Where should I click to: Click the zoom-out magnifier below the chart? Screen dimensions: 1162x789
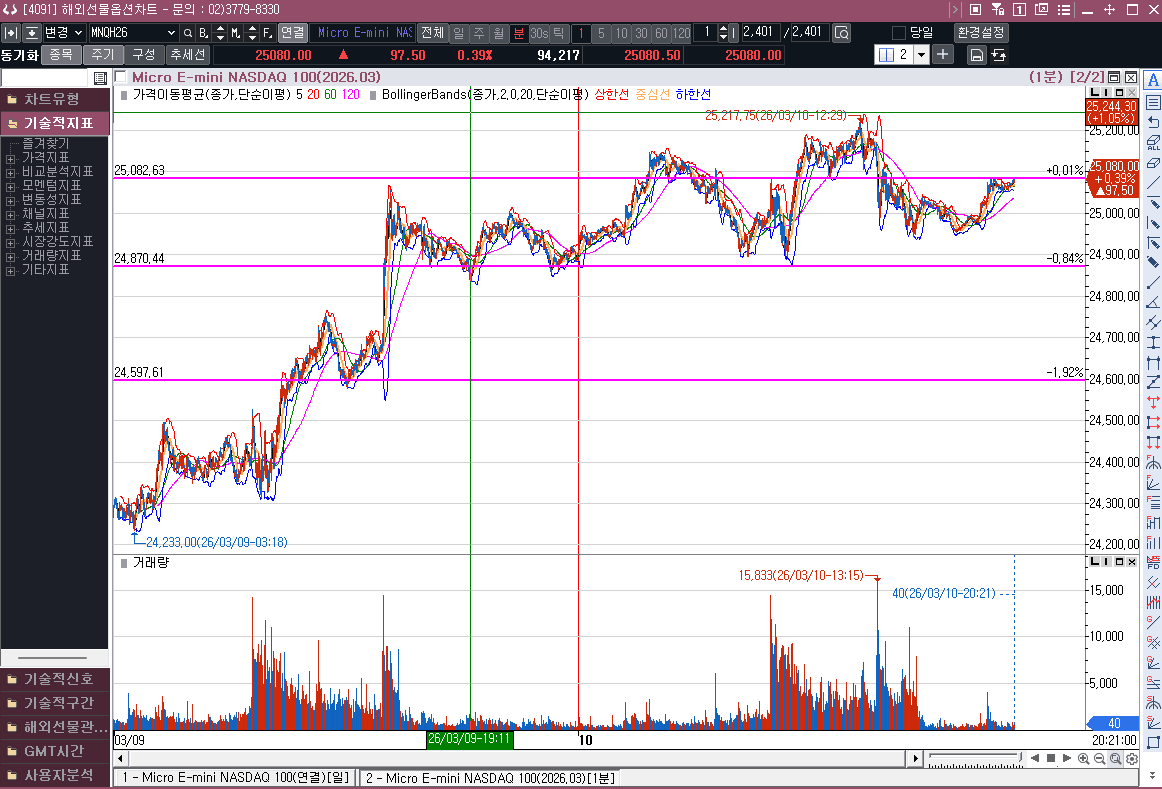[1099, 759]
